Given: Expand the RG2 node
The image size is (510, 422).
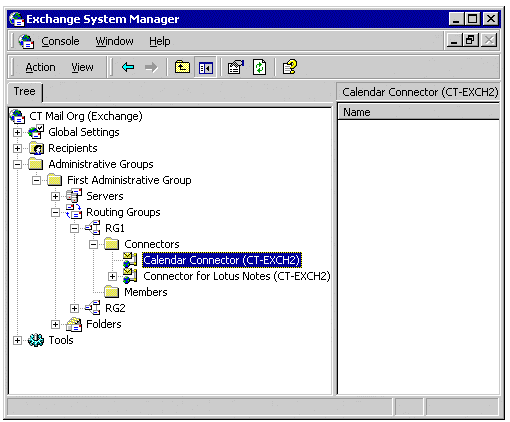Looking at the screenshot, I should 74,308.
